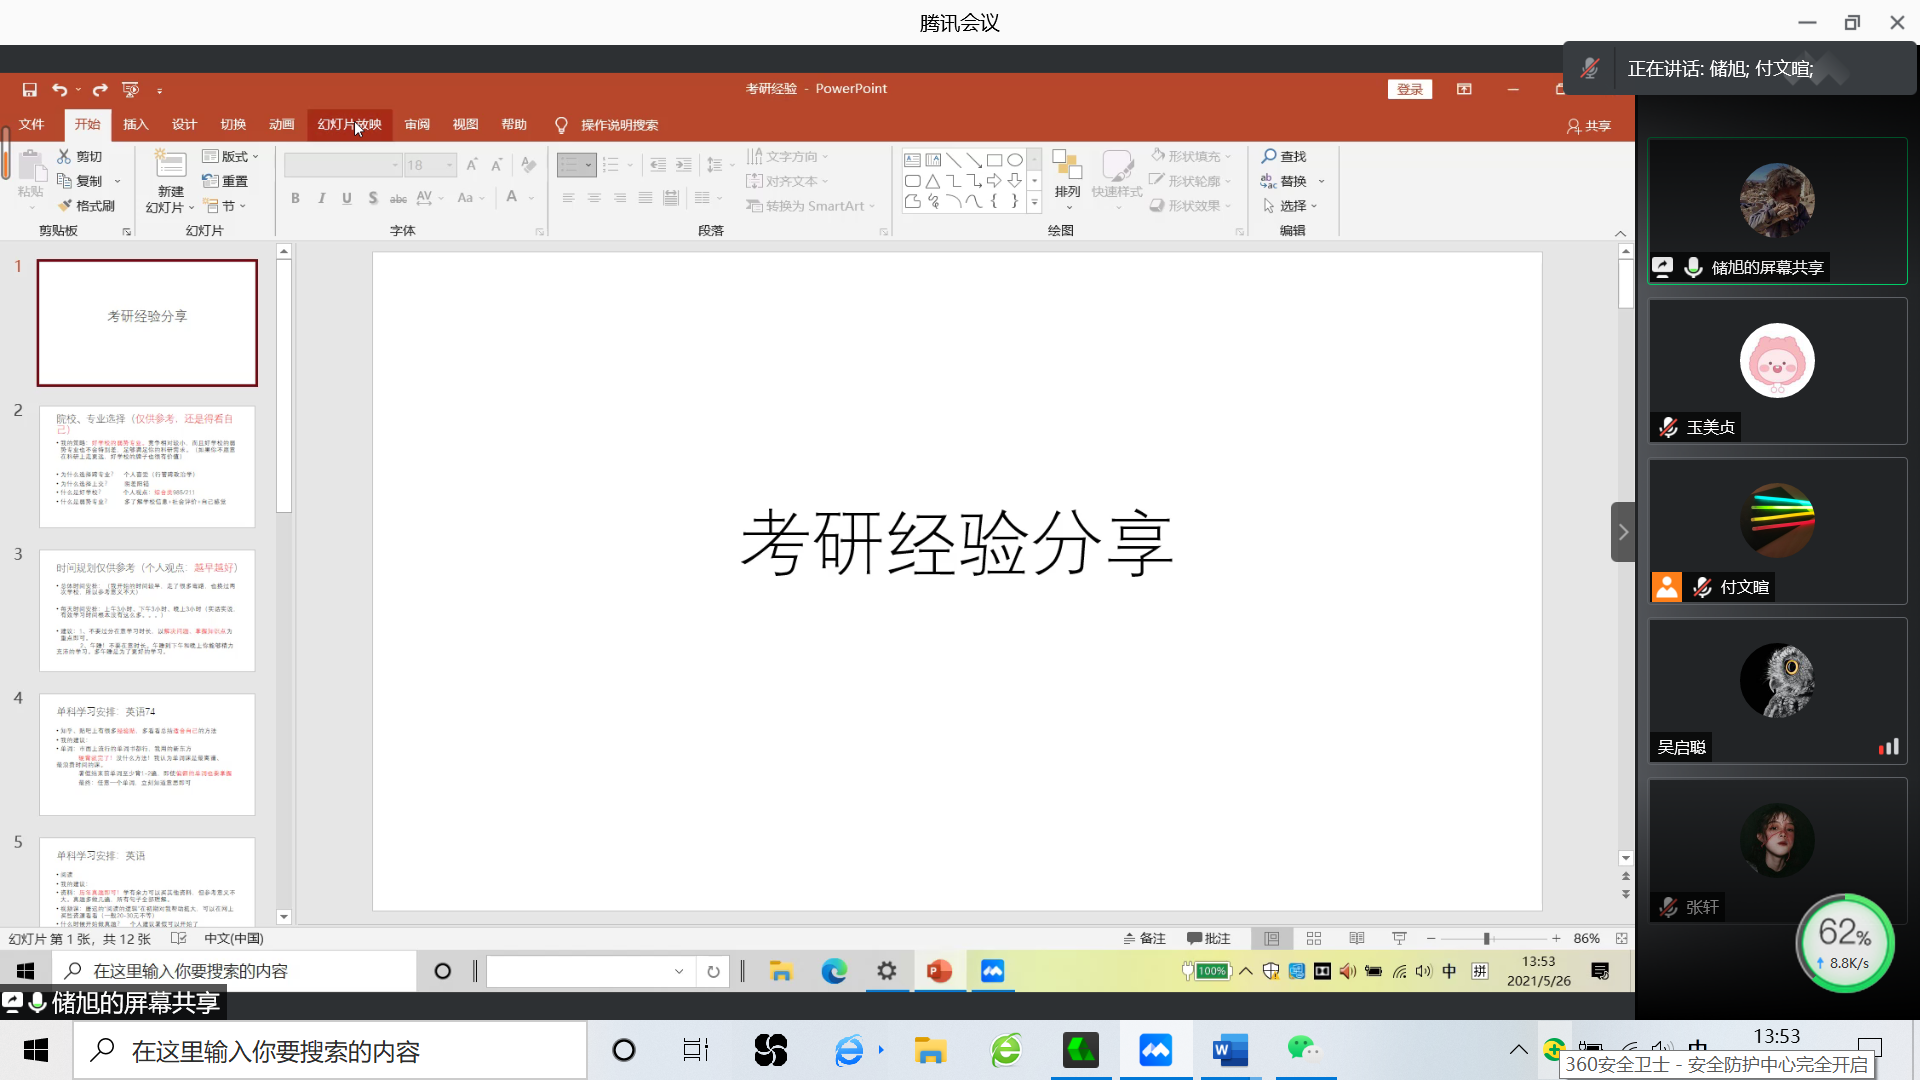Viewport: 1920px width, 1080px height.
Task: Open PowerPoint from the shared taskbar
Action: tap(939, 971)
